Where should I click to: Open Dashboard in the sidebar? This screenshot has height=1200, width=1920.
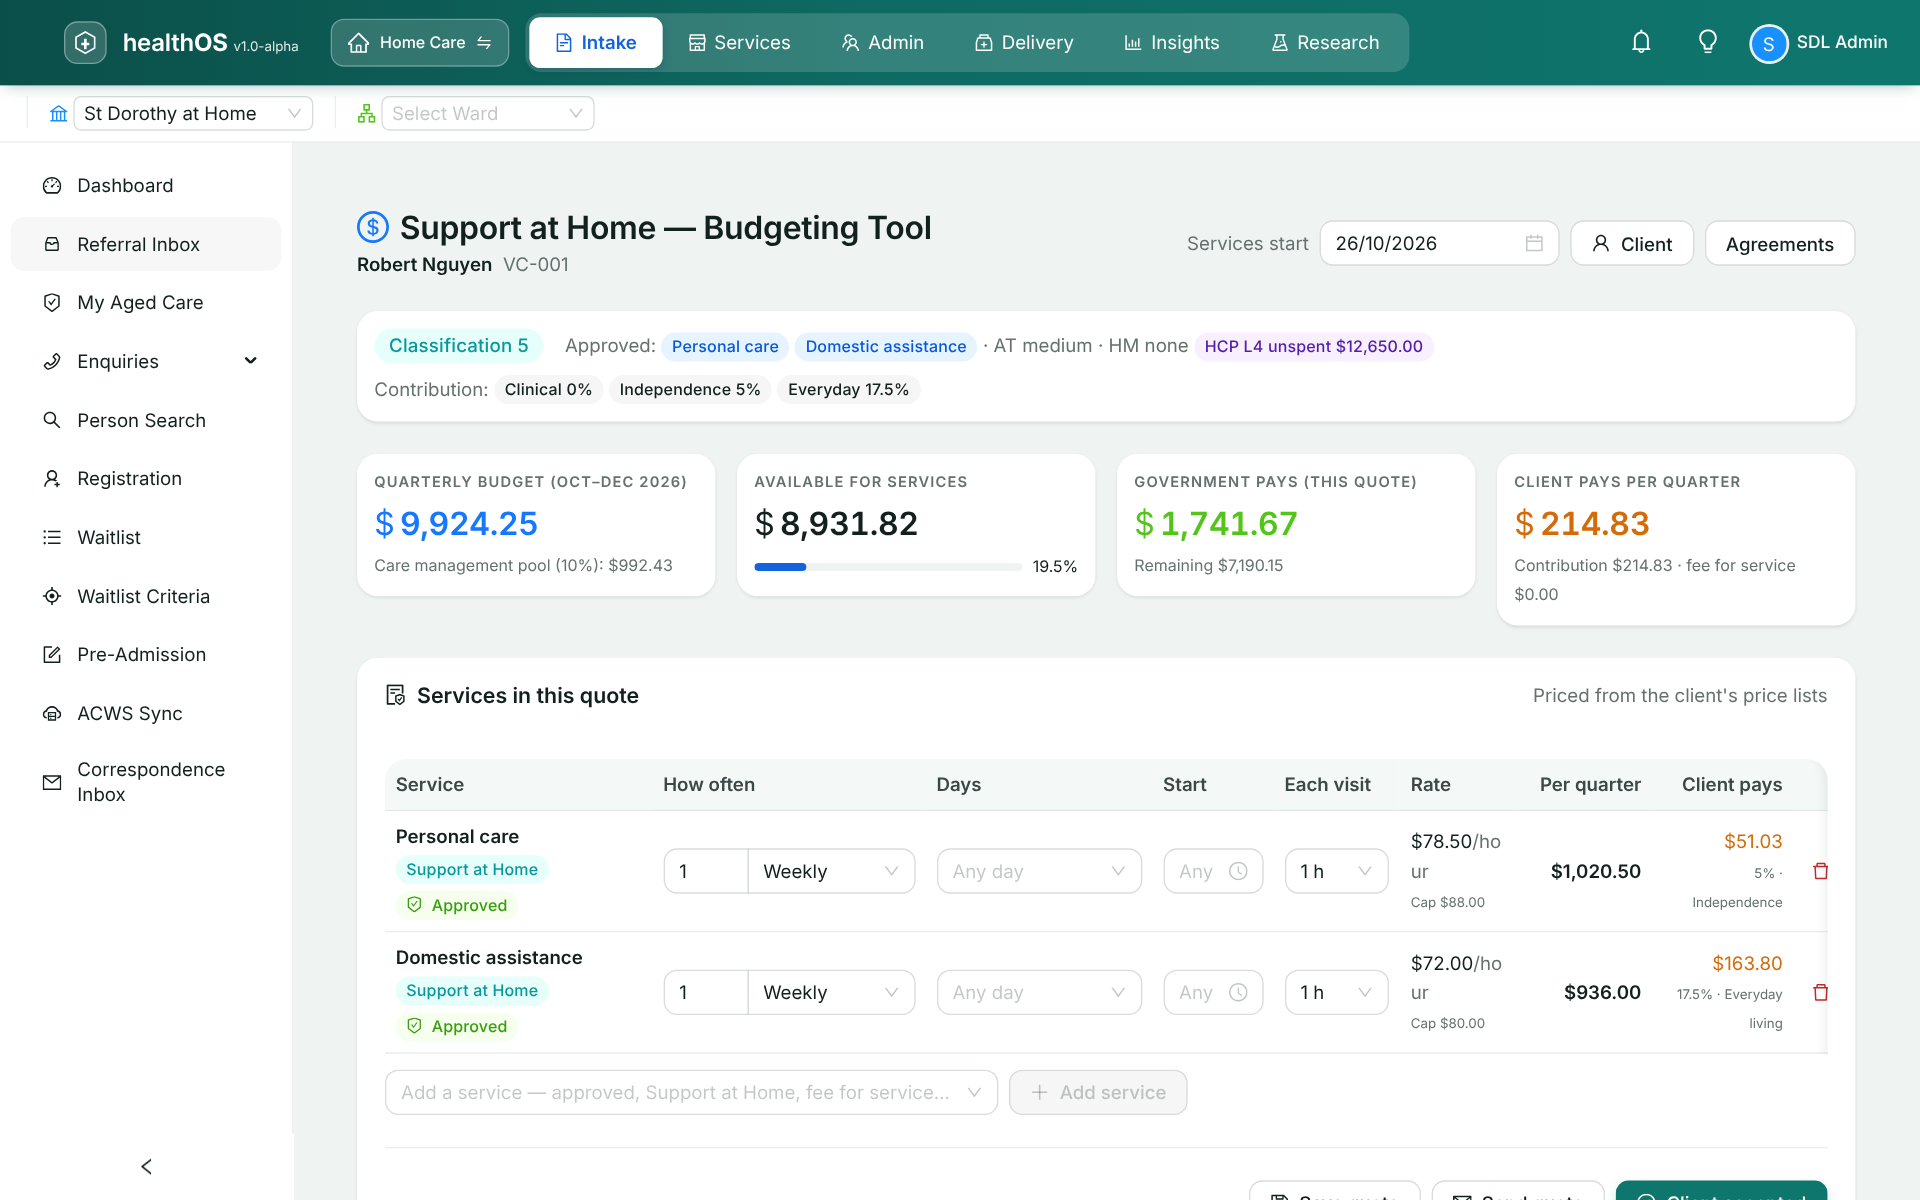(x=146, y=185)
